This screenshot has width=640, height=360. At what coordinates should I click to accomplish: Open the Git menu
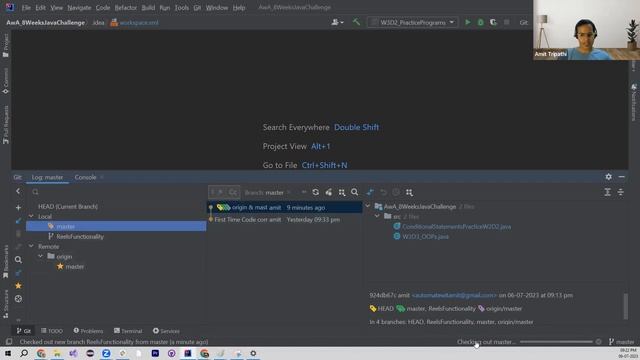(197, 7)
